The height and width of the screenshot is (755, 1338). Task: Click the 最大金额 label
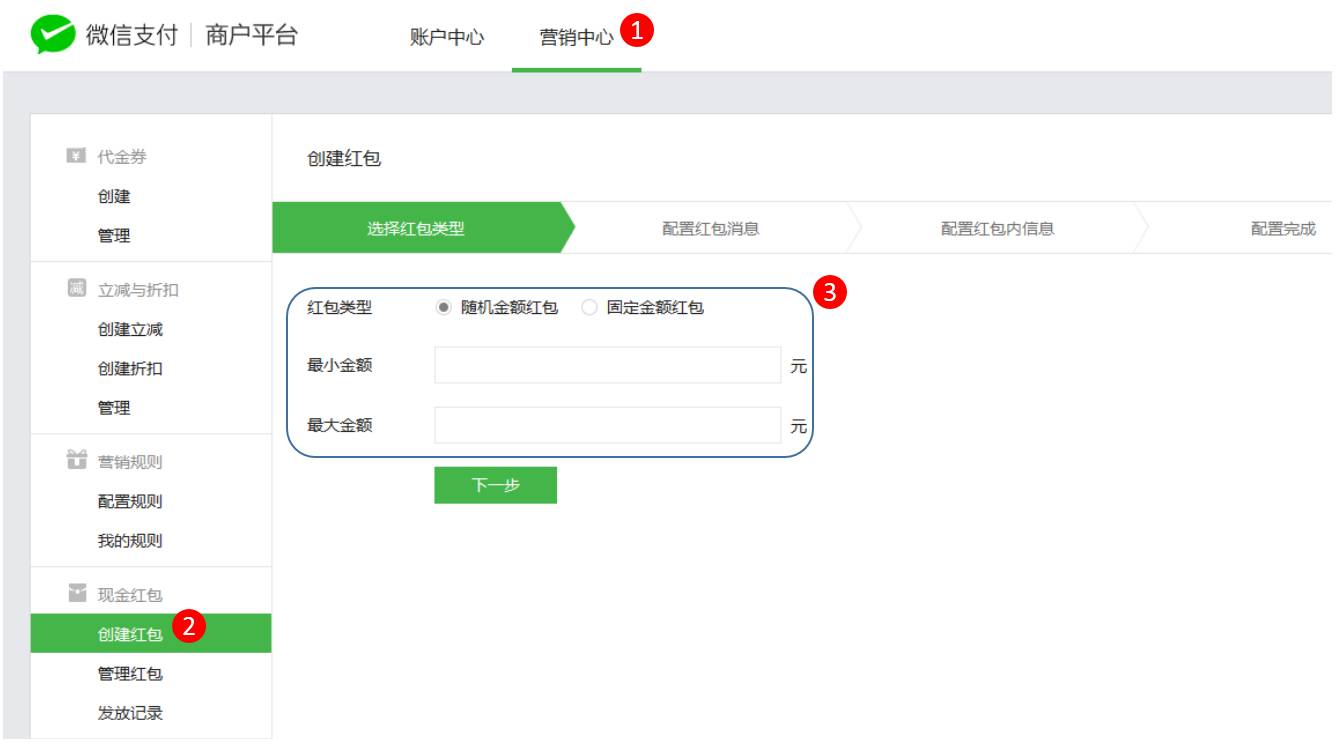tap(340, 425)
